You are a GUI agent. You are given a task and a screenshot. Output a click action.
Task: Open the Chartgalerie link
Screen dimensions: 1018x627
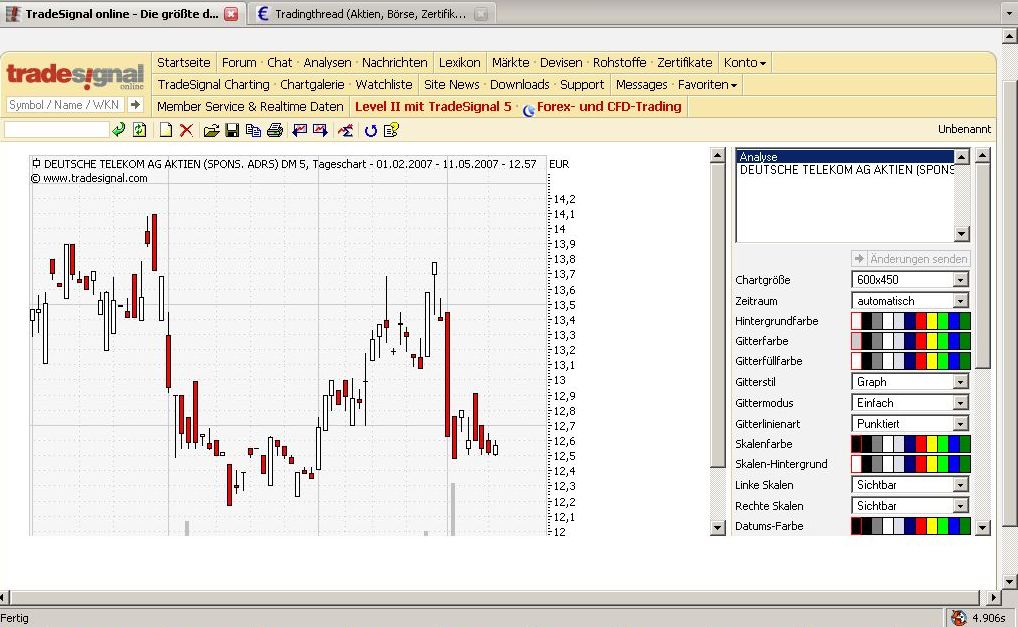coord(312,84)
